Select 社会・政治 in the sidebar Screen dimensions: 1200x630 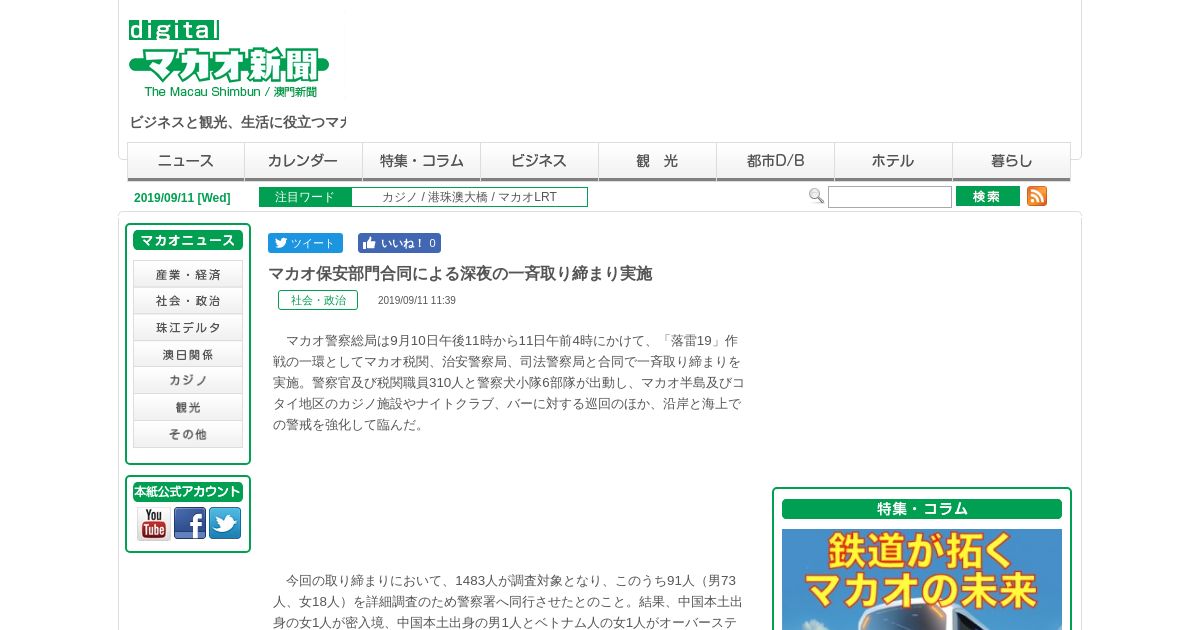coord(188,301)
